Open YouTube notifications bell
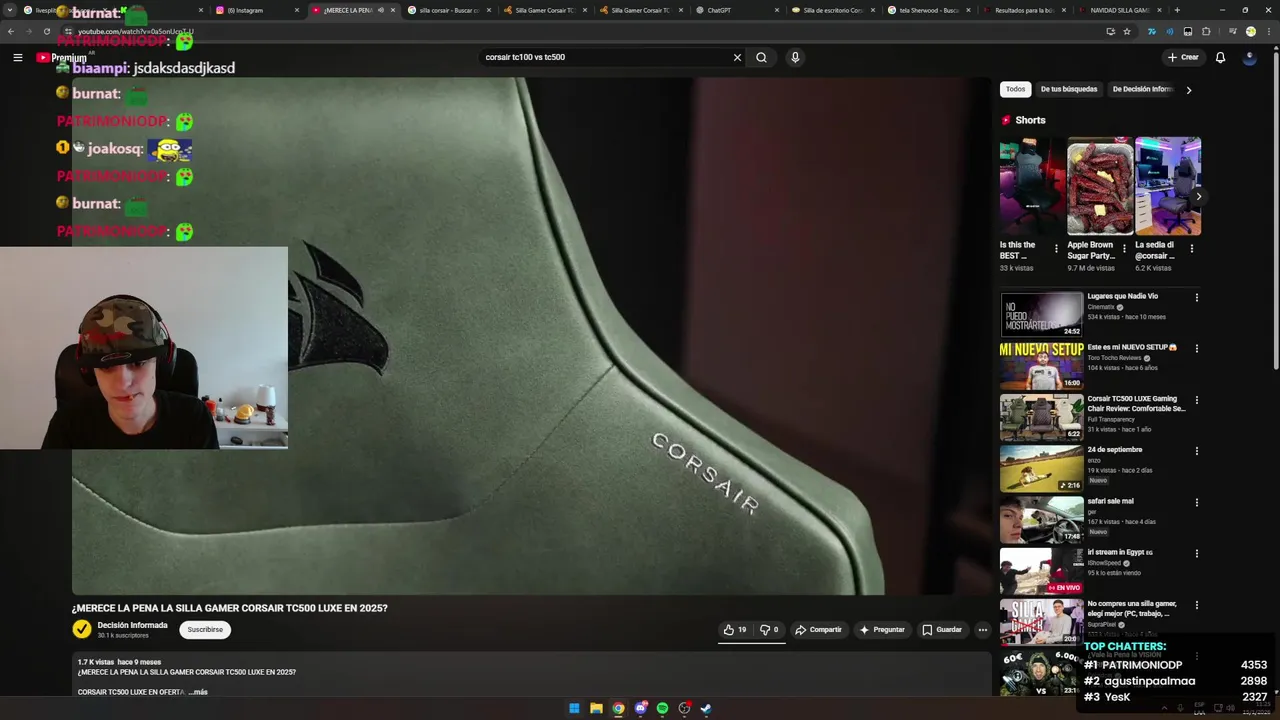 click(x=1220, y=57)
